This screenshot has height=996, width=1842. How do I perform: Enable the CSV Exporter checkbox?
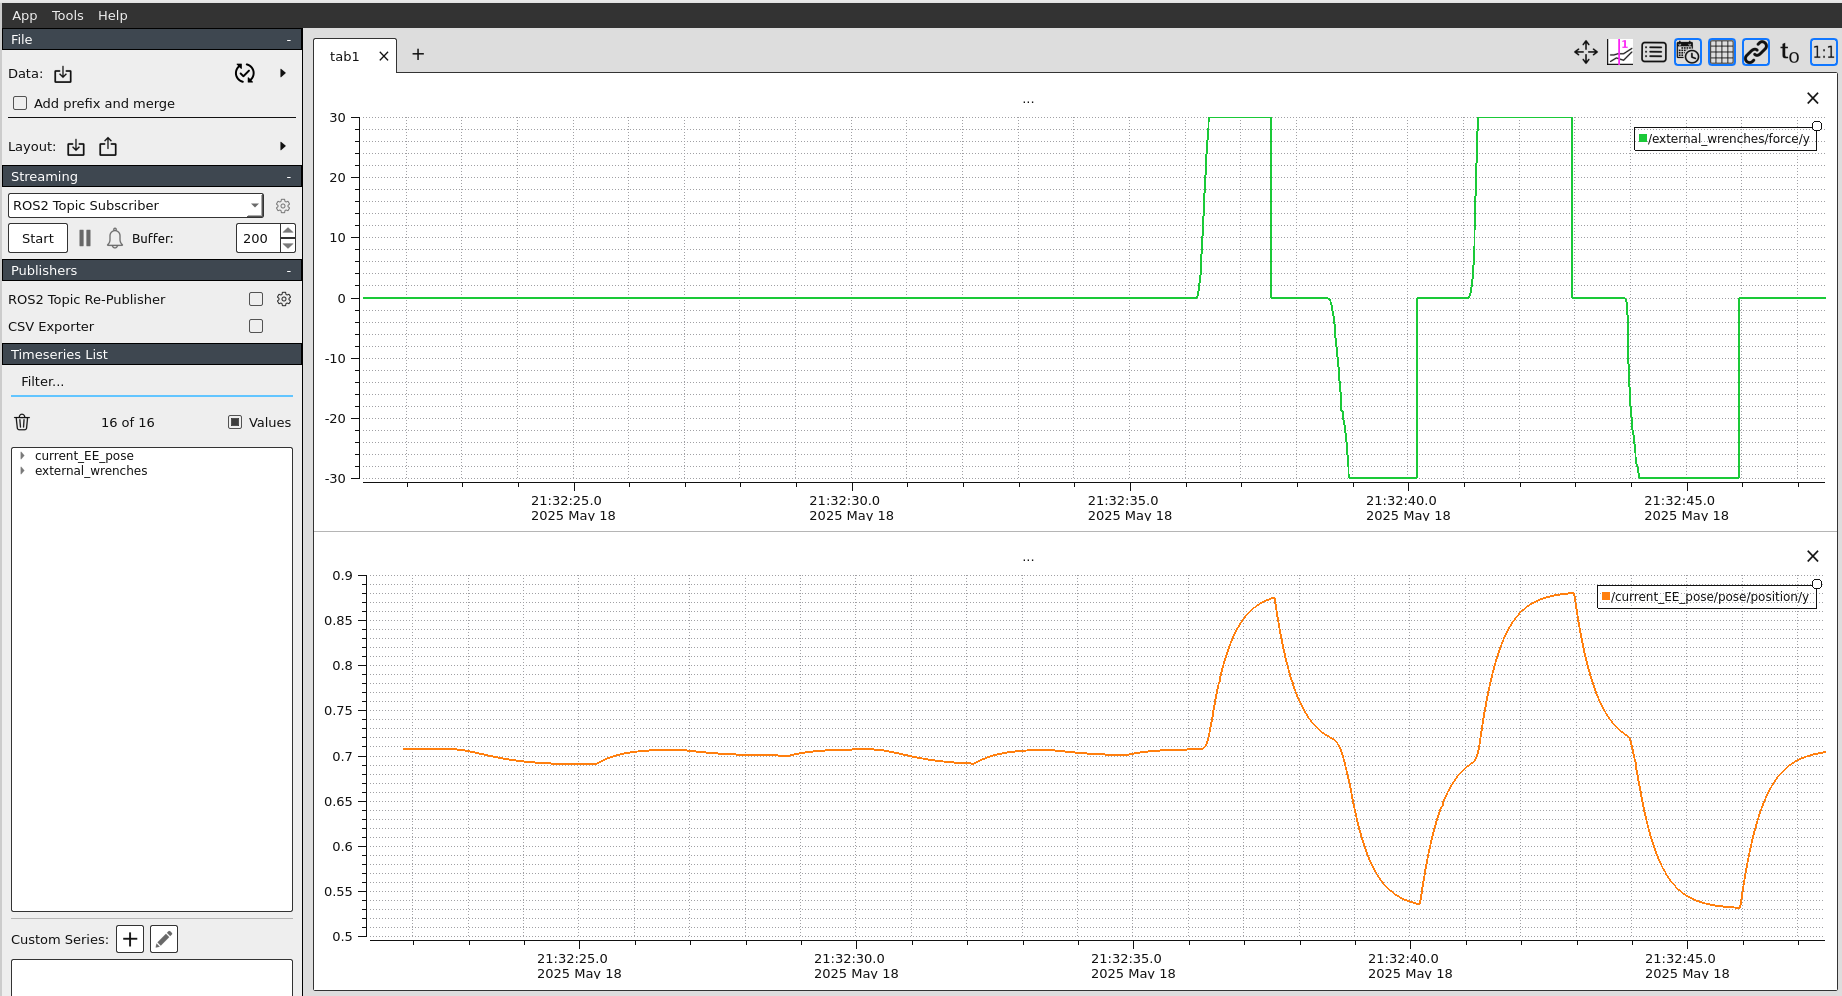pyautogui.click(x=256, y=326)
